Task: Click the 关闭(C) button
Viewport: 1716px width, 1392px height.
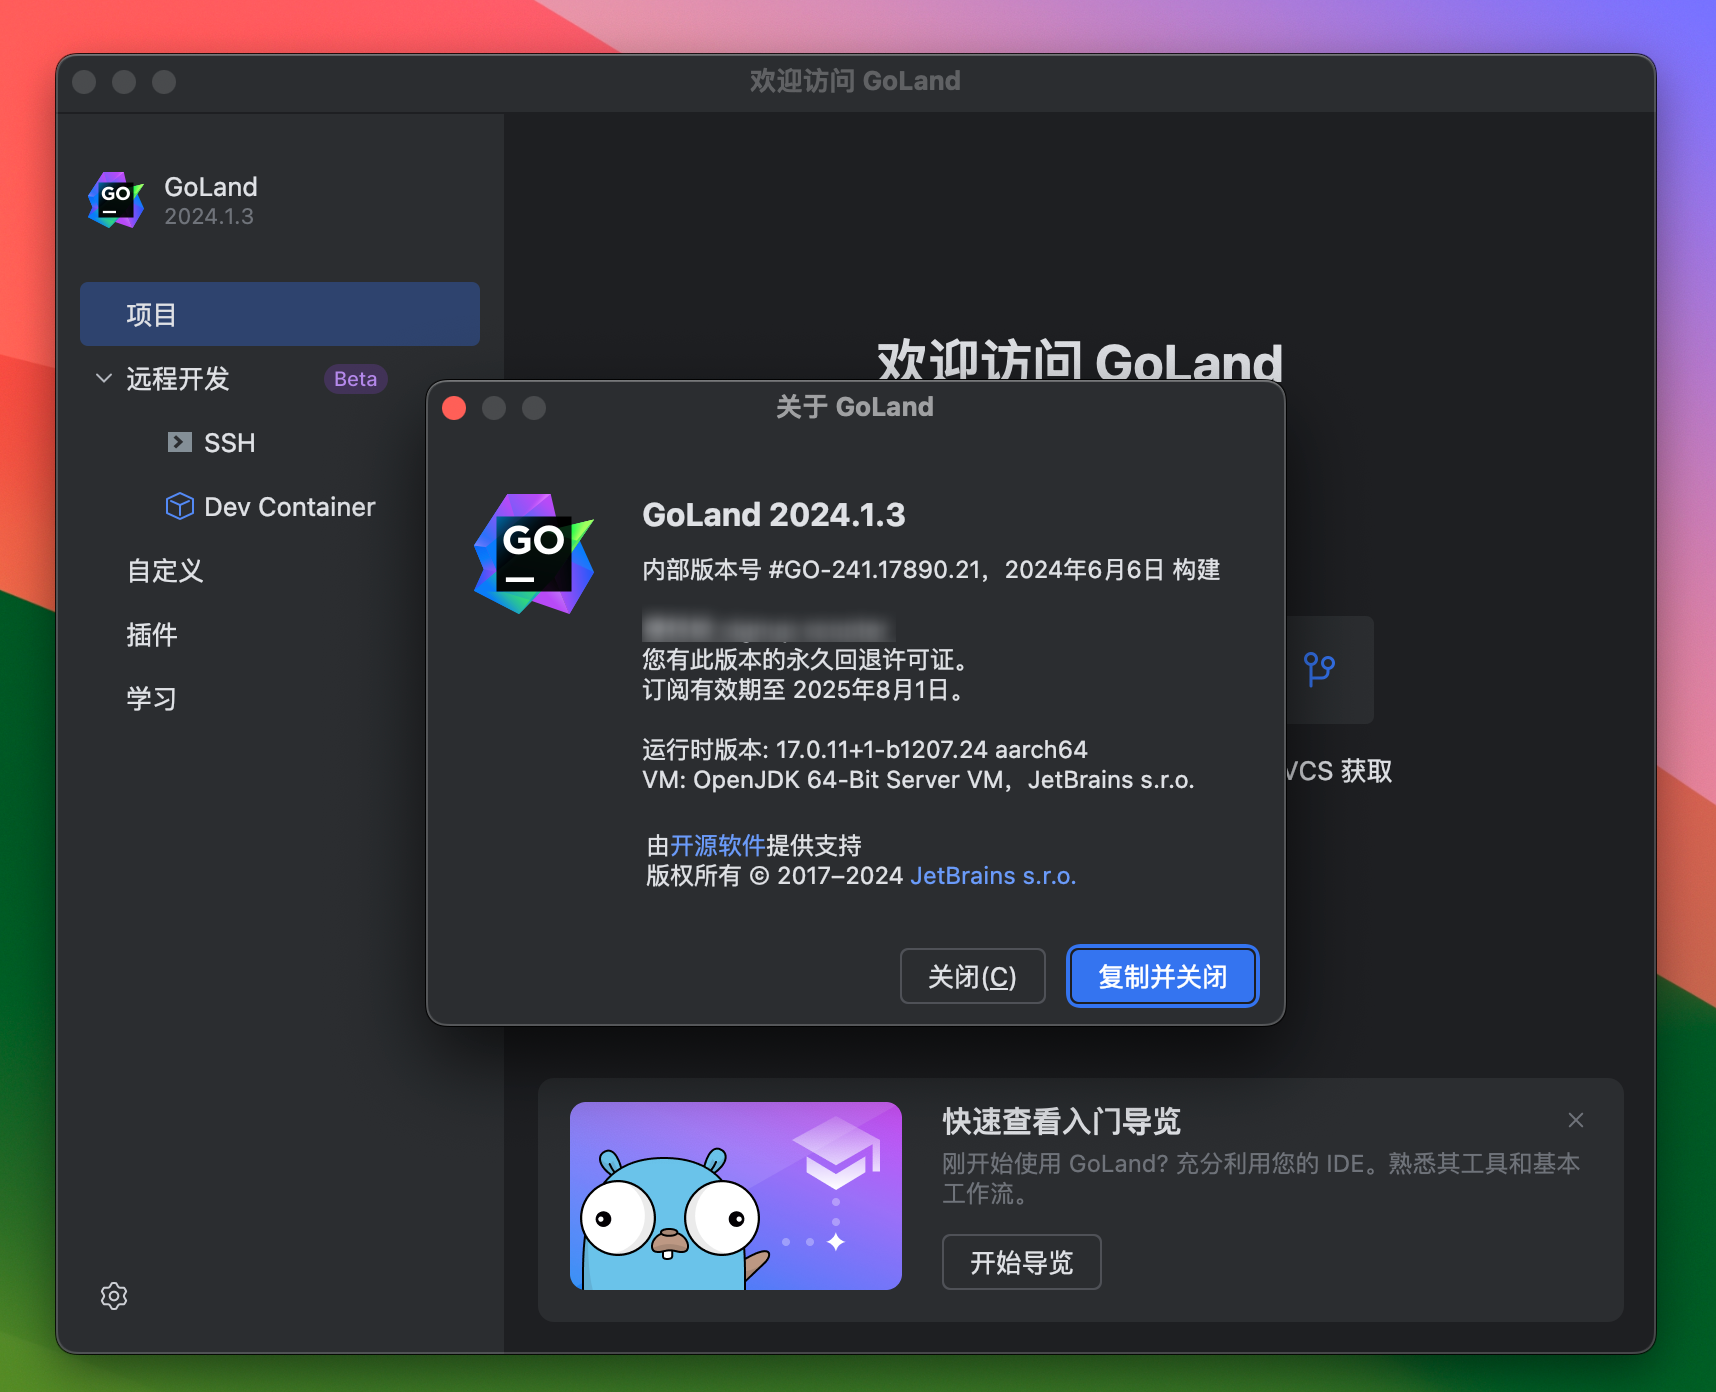Action: click(972, 976)
